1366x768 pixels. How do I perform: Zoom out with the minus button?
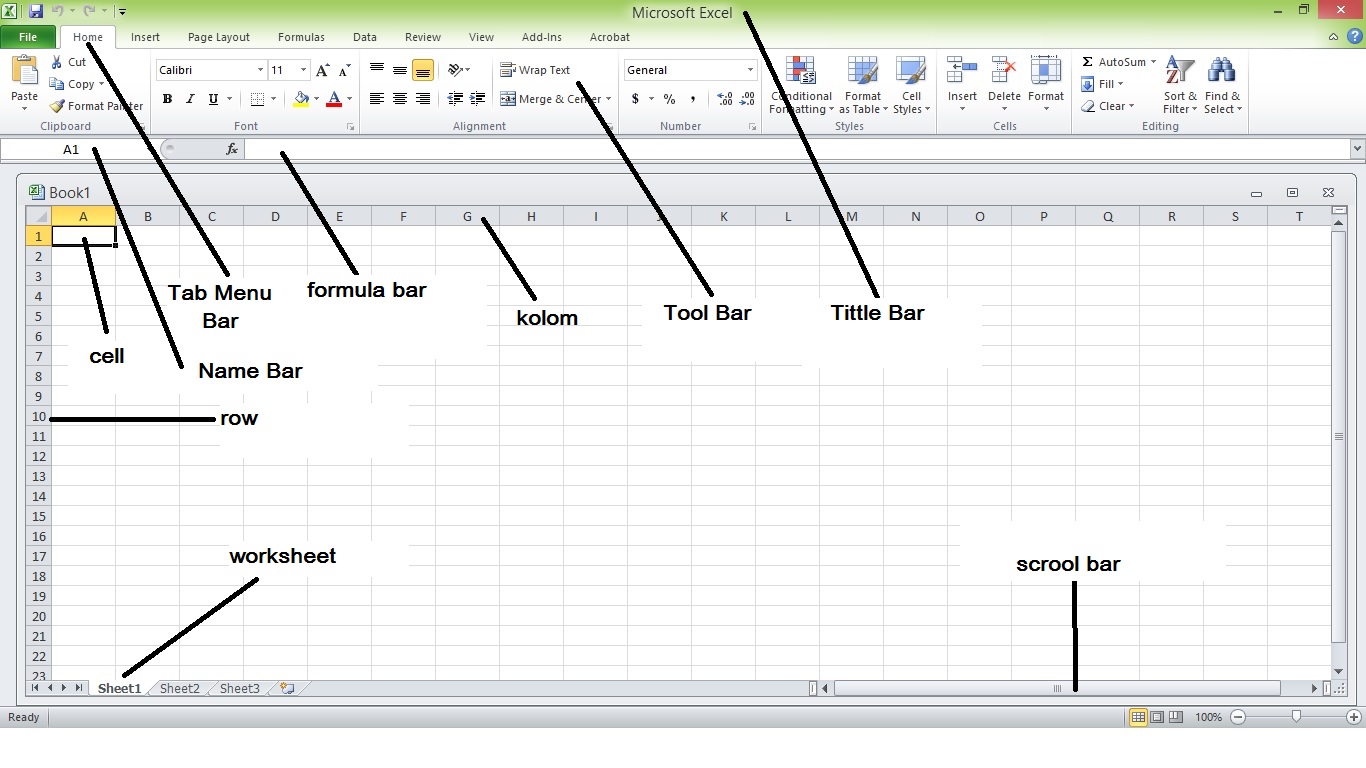[x=1238, y=717]
